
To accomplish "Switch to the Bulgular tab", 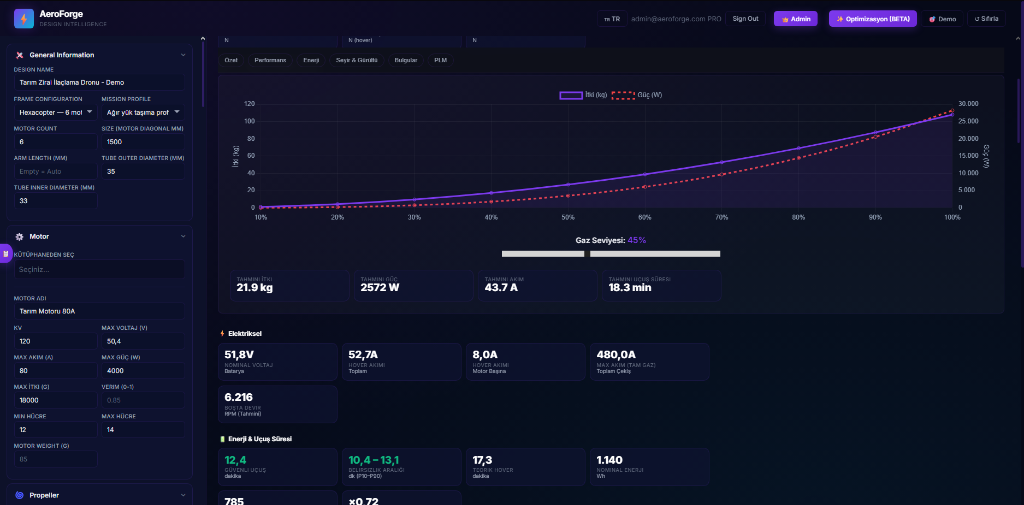I will point(406,60).
